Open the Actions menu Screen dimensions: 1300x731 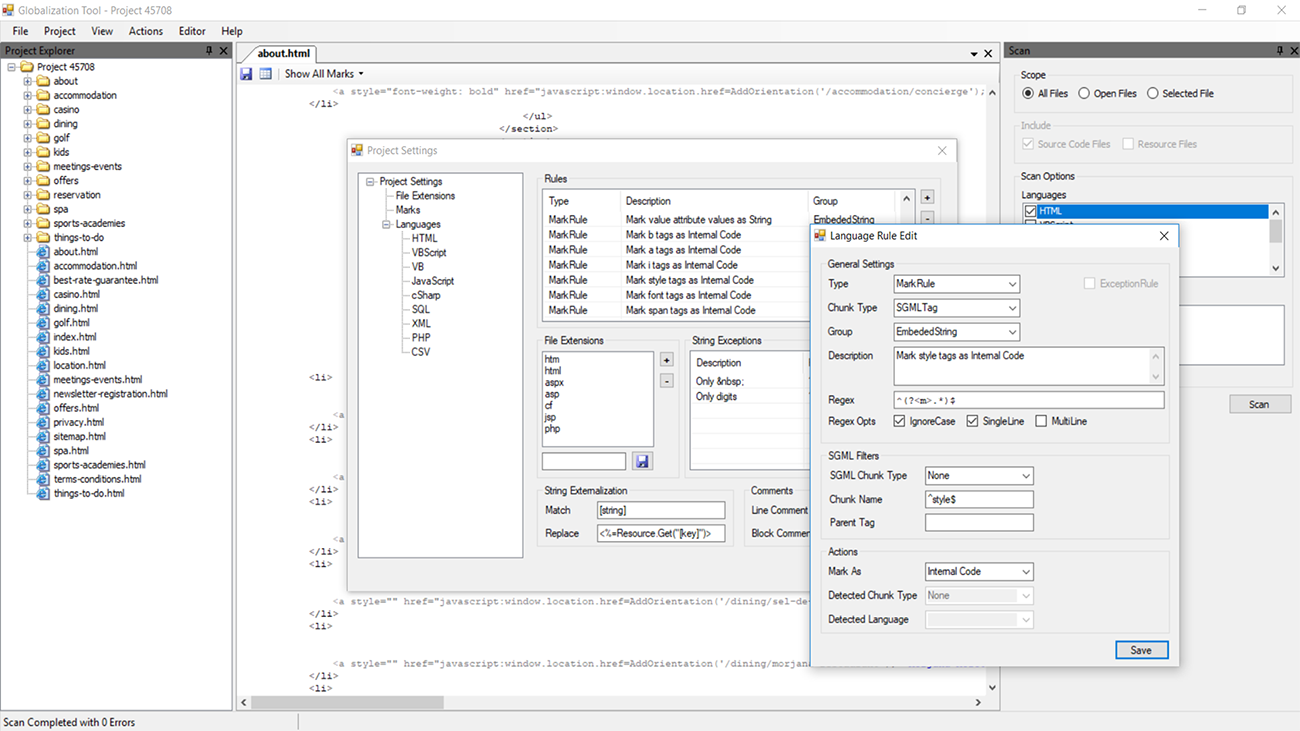pyautogui.click(x=146, y=31)
